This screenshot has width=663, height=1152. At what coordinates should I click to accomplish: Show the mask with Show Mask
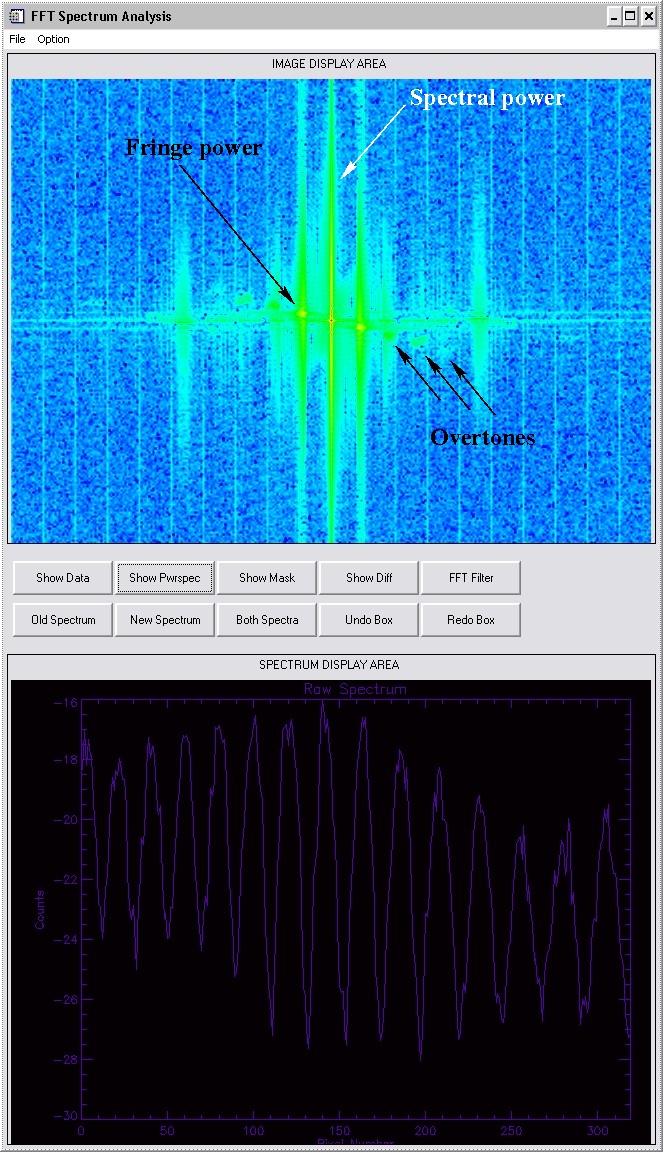click(x=267, y=577)
